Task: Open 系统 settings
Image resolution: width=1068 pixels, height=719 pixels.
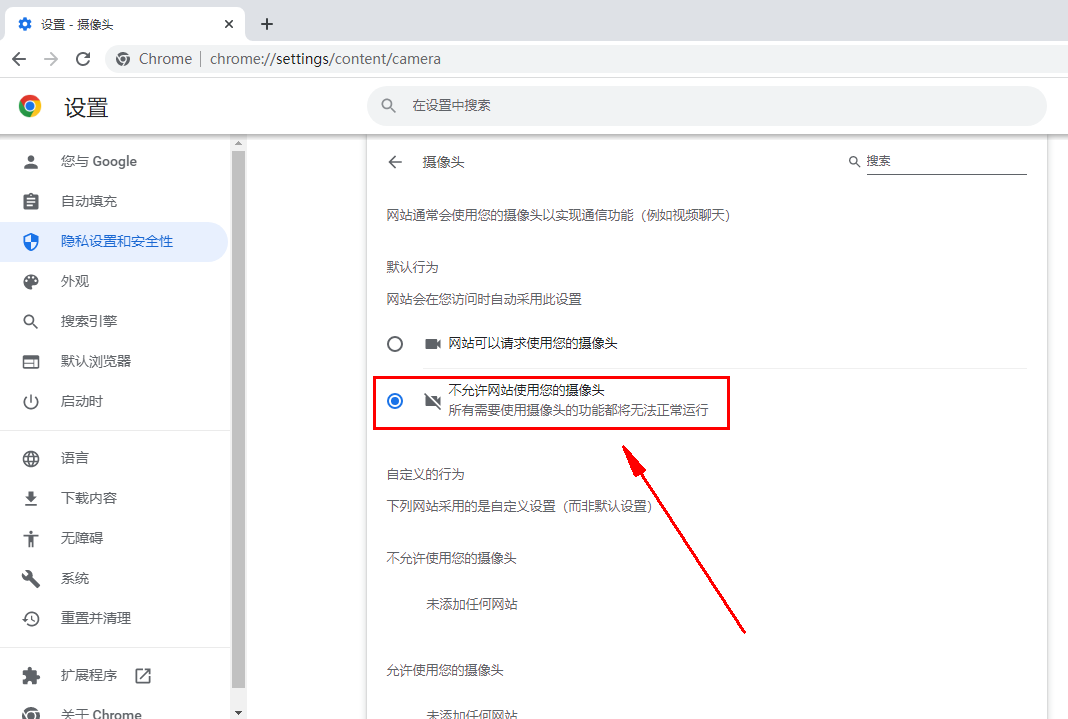Action: click(114, 578)
